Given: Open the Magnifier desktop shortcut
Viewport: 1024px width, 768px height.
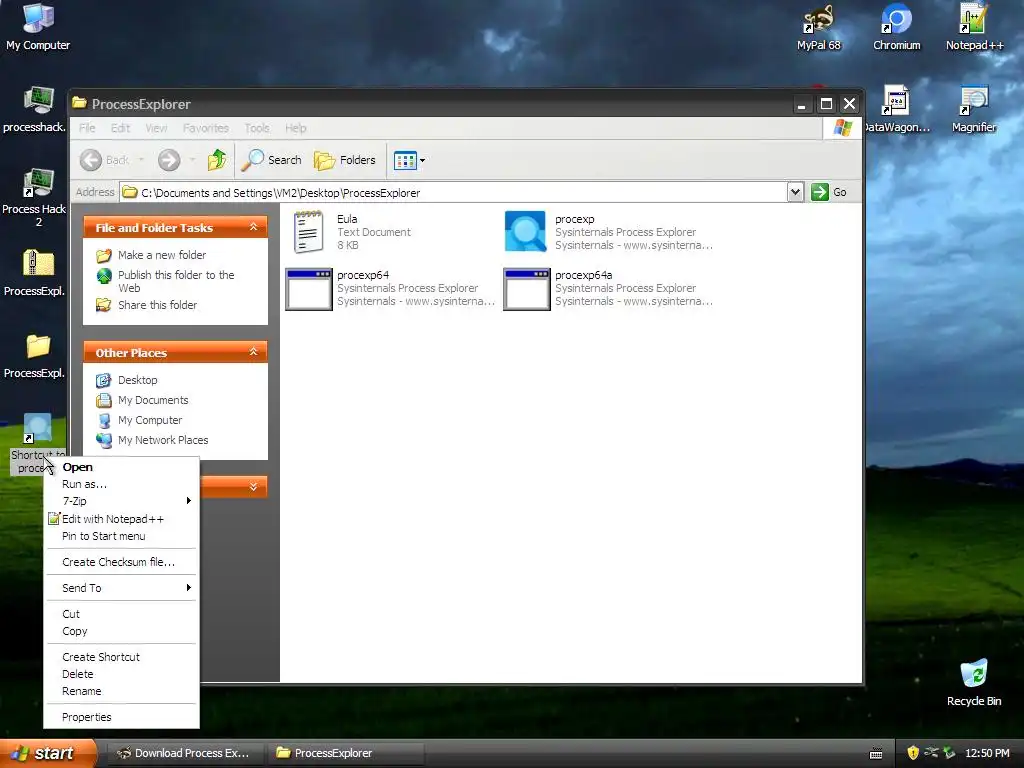Looking at the screenshot, I should pos(974,108).
